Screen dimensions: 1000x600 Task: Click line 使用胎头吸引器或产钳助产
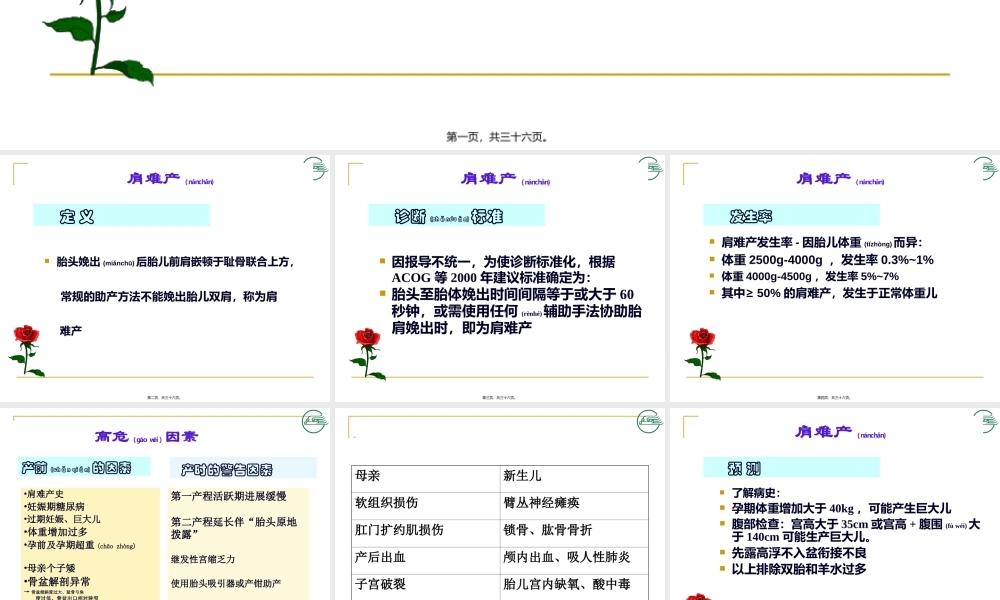coord(226,583)
